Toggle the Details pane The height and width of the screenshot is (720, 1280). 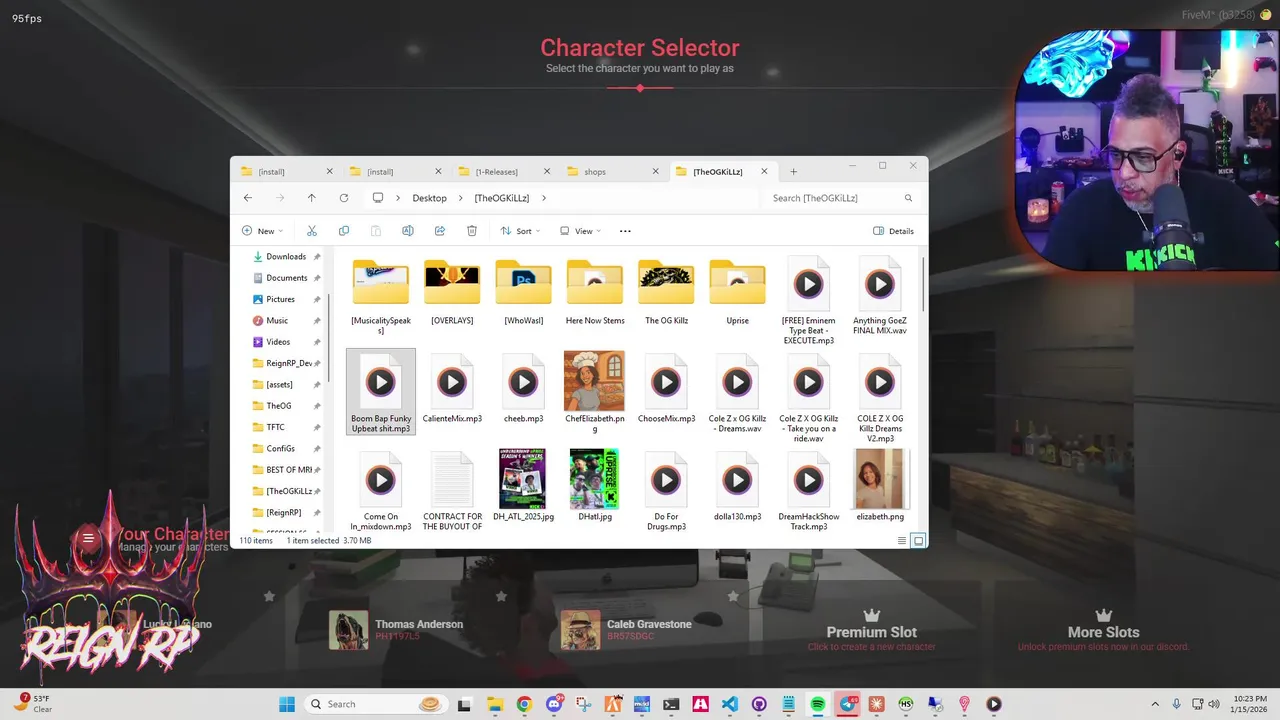pyautogui.click(x=893, y=231)
